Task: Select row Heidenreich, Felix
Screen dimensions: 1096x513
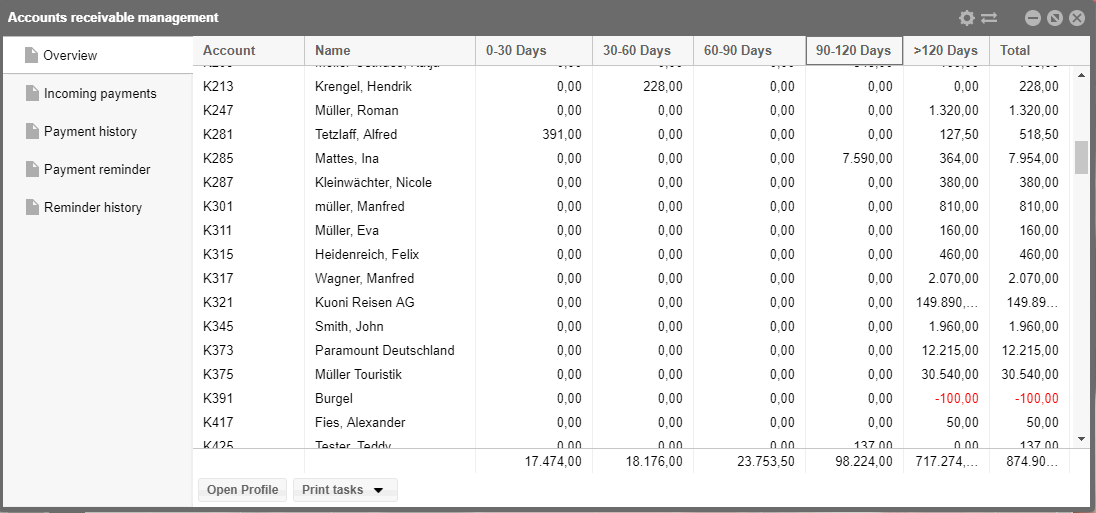Action: click(x=631, y=254)
